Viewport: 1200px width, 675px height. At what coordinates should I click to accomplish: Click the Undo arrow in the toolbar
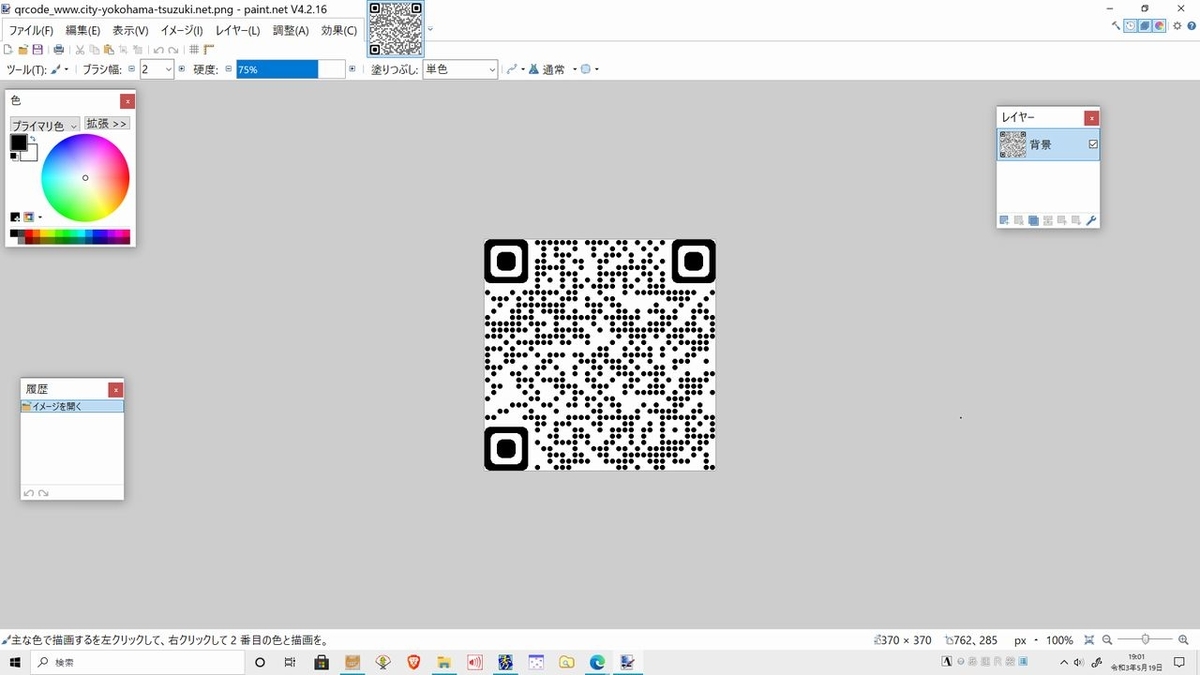click(159, 50)
